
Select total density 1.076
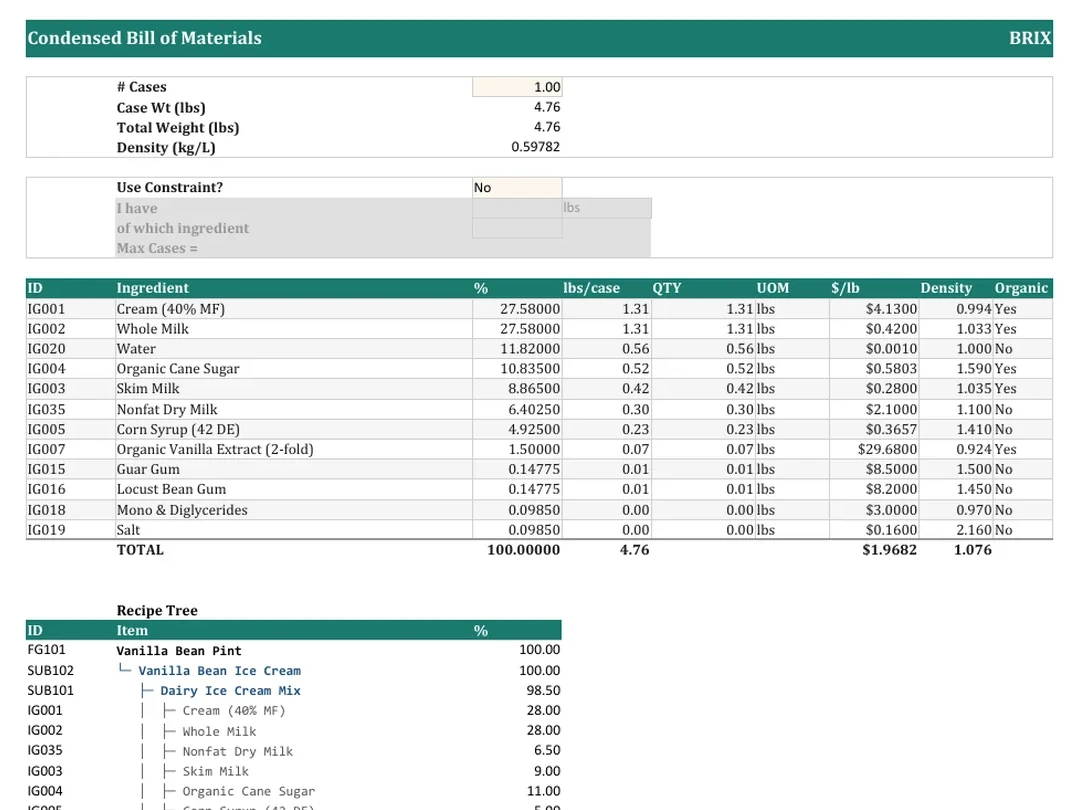(973, 550)
